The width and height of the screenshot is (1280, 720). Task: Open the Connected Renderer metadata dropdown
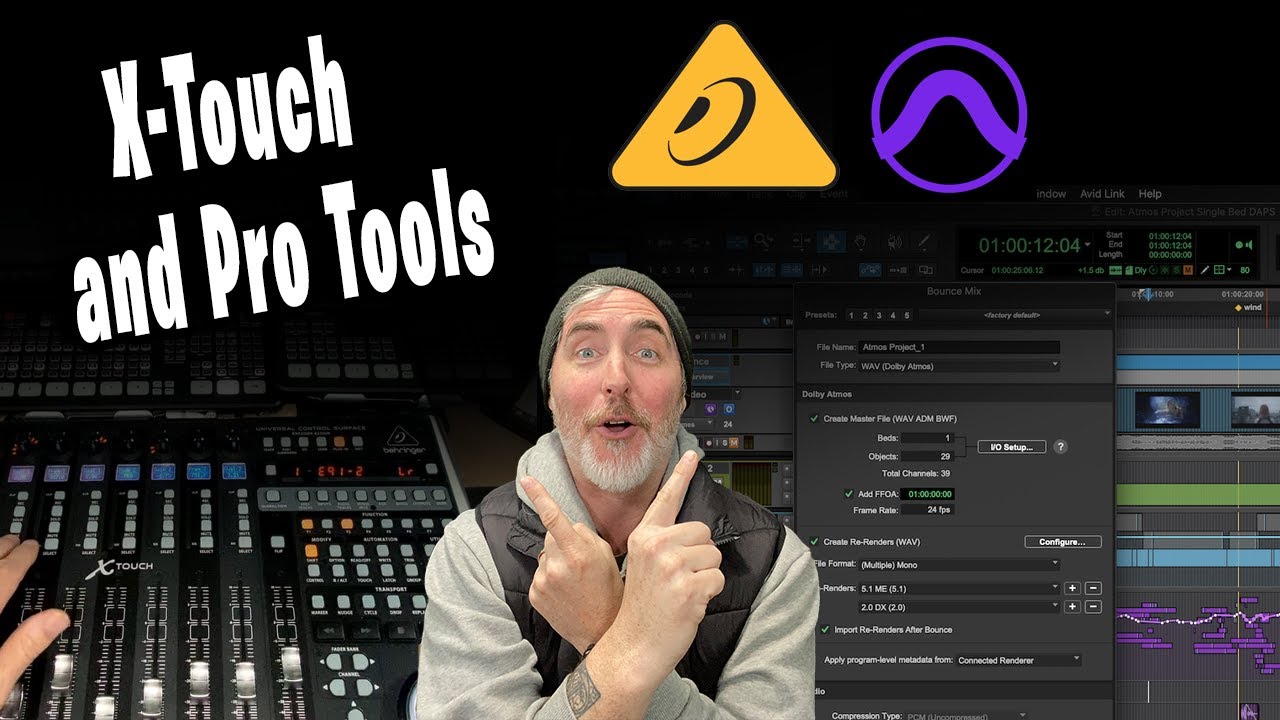point(1018,660)
